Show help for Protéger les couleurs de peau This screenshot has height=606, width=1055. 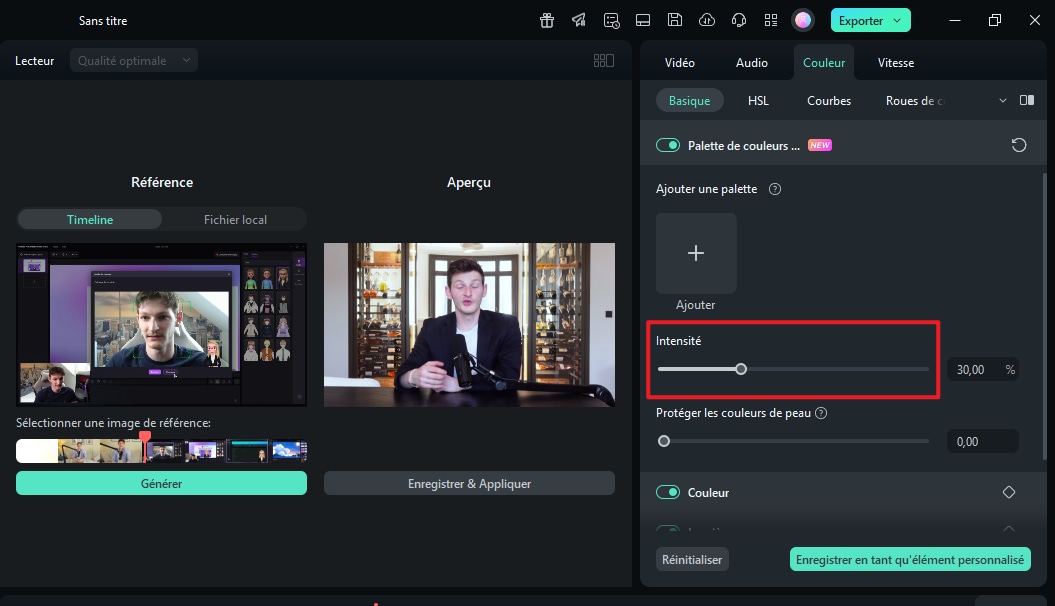coord(821,413)
